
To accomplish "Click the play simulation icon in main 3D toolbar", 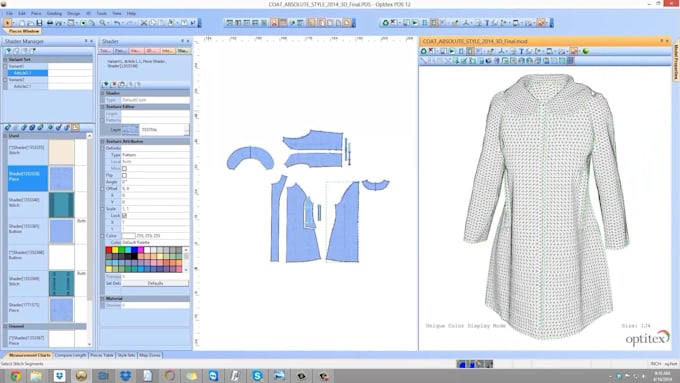I will (x=415, y=23).
